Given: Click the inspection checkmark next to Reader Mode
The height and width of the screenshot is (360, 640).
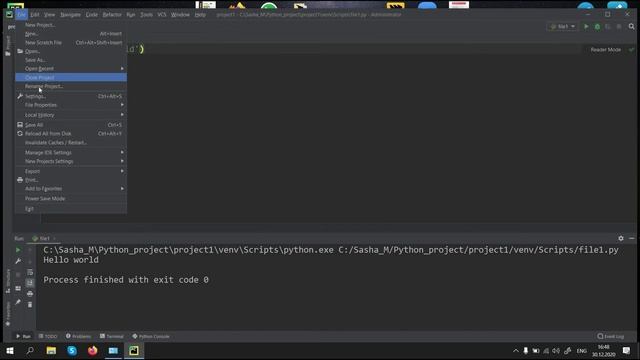Looking at the screenshot, I should (x=631, y=50).
